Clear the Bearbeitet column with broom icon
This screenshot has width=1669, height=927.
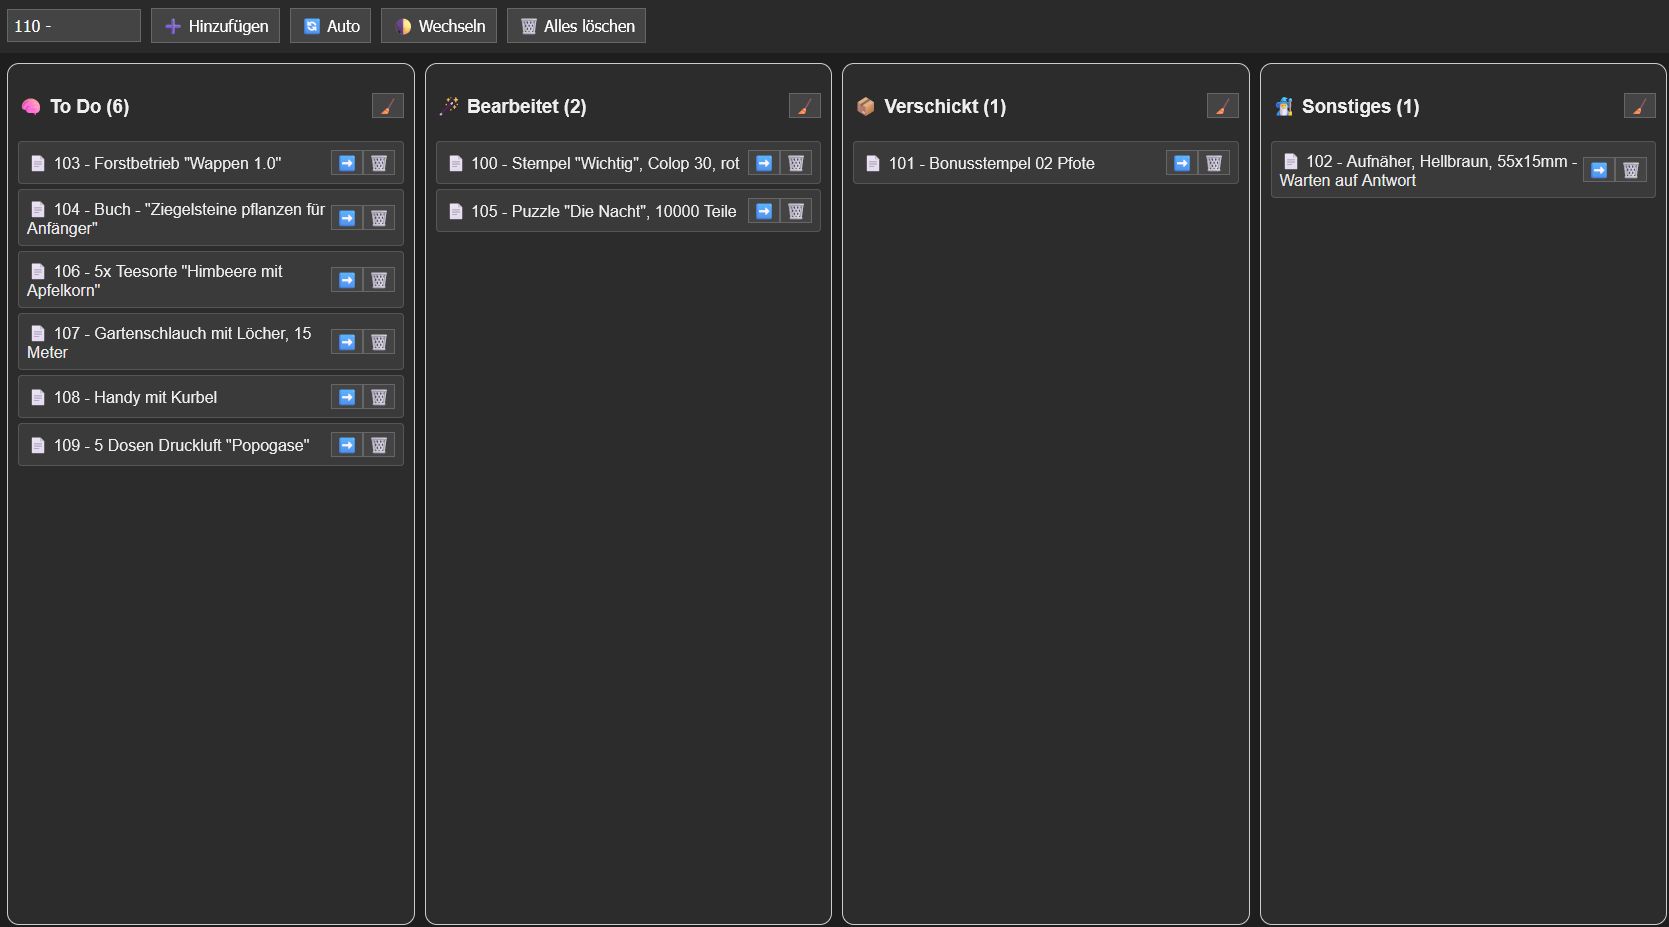click(x=805, y=106)
